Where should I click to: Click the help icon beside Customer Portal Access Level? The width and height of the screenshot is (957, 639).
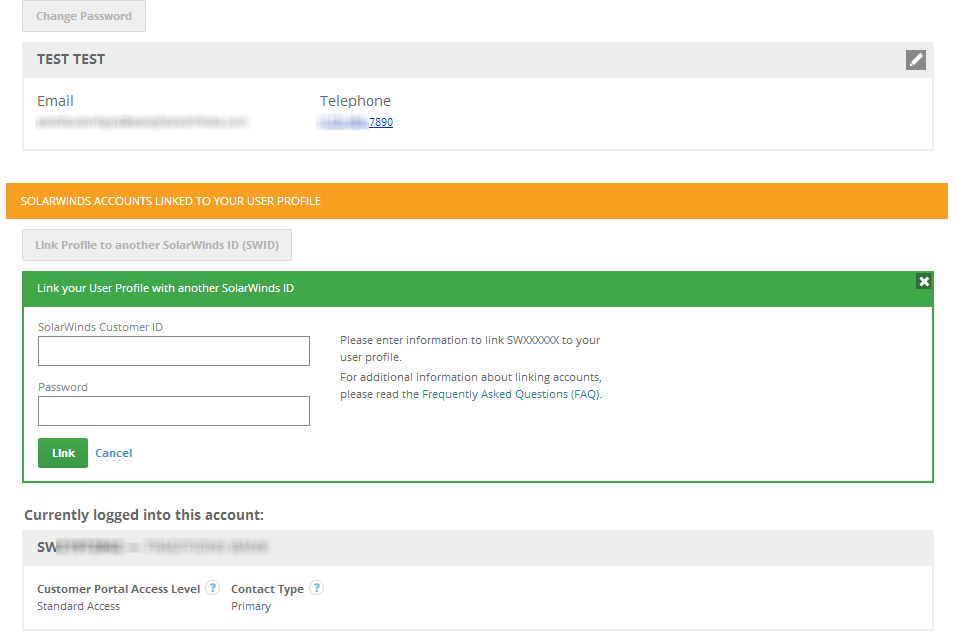[212, 588]
